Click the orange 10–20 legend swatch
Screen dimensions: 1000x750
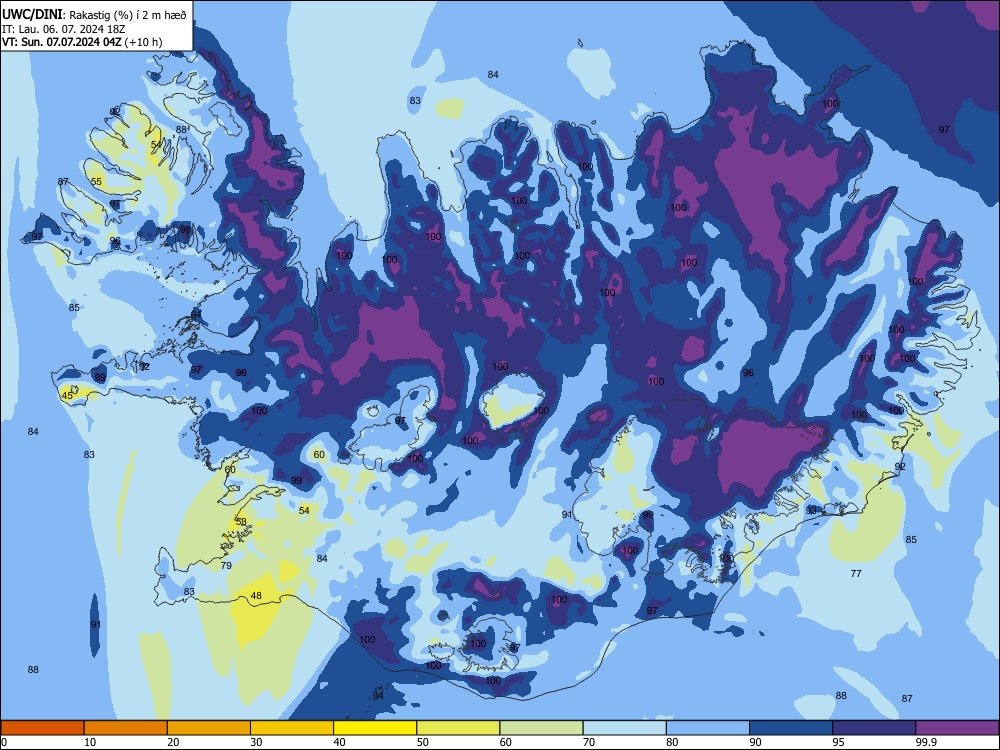(x=126, y=728)
